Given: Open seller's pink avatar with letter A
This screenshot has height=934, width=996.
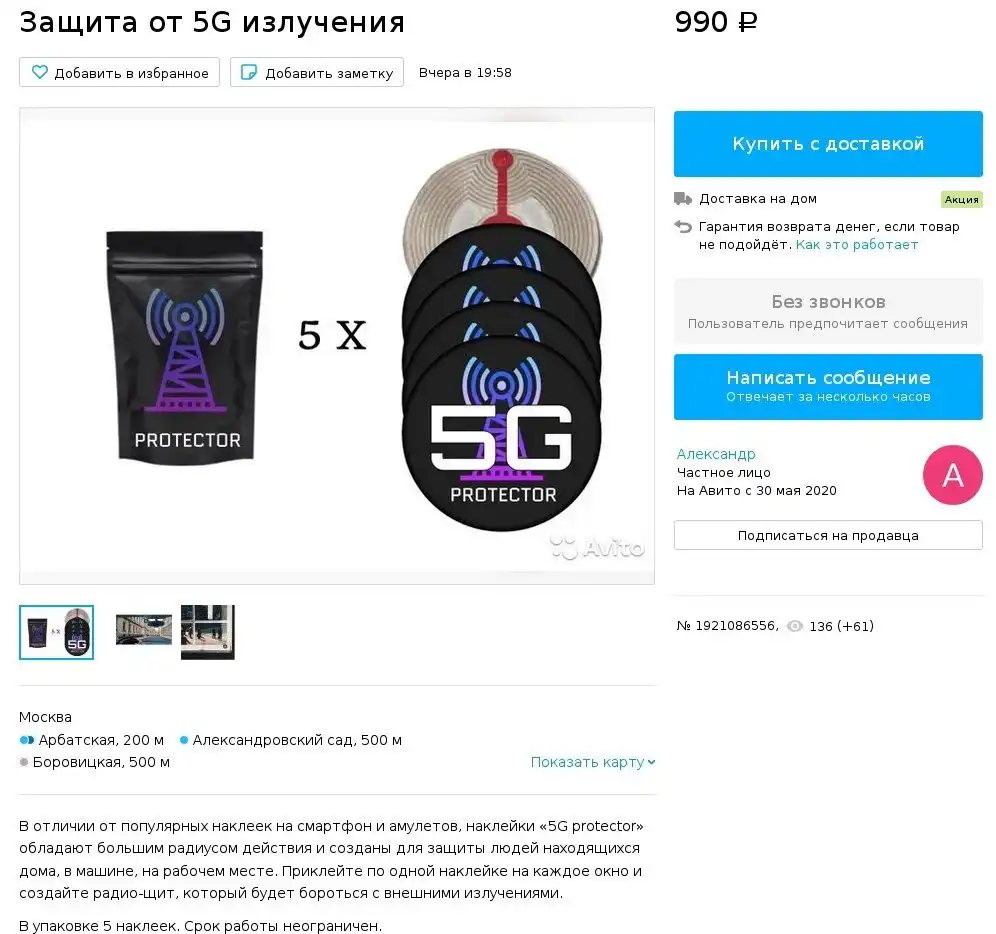Looking at the screenshot, I should pos(952,475).
